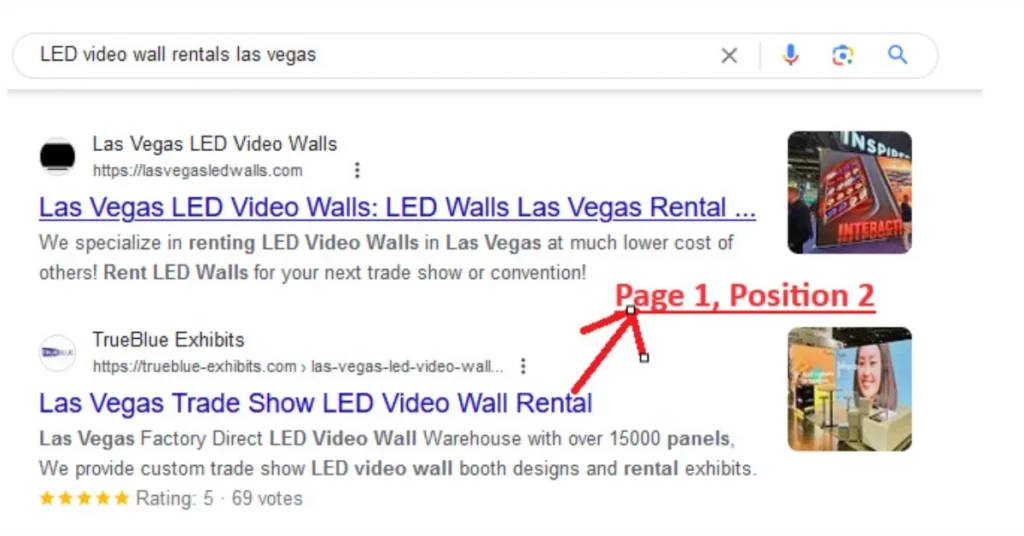1024x536 pixels.
Task: Click the red arrow's lower selection handle
Action: coord(644,358)
